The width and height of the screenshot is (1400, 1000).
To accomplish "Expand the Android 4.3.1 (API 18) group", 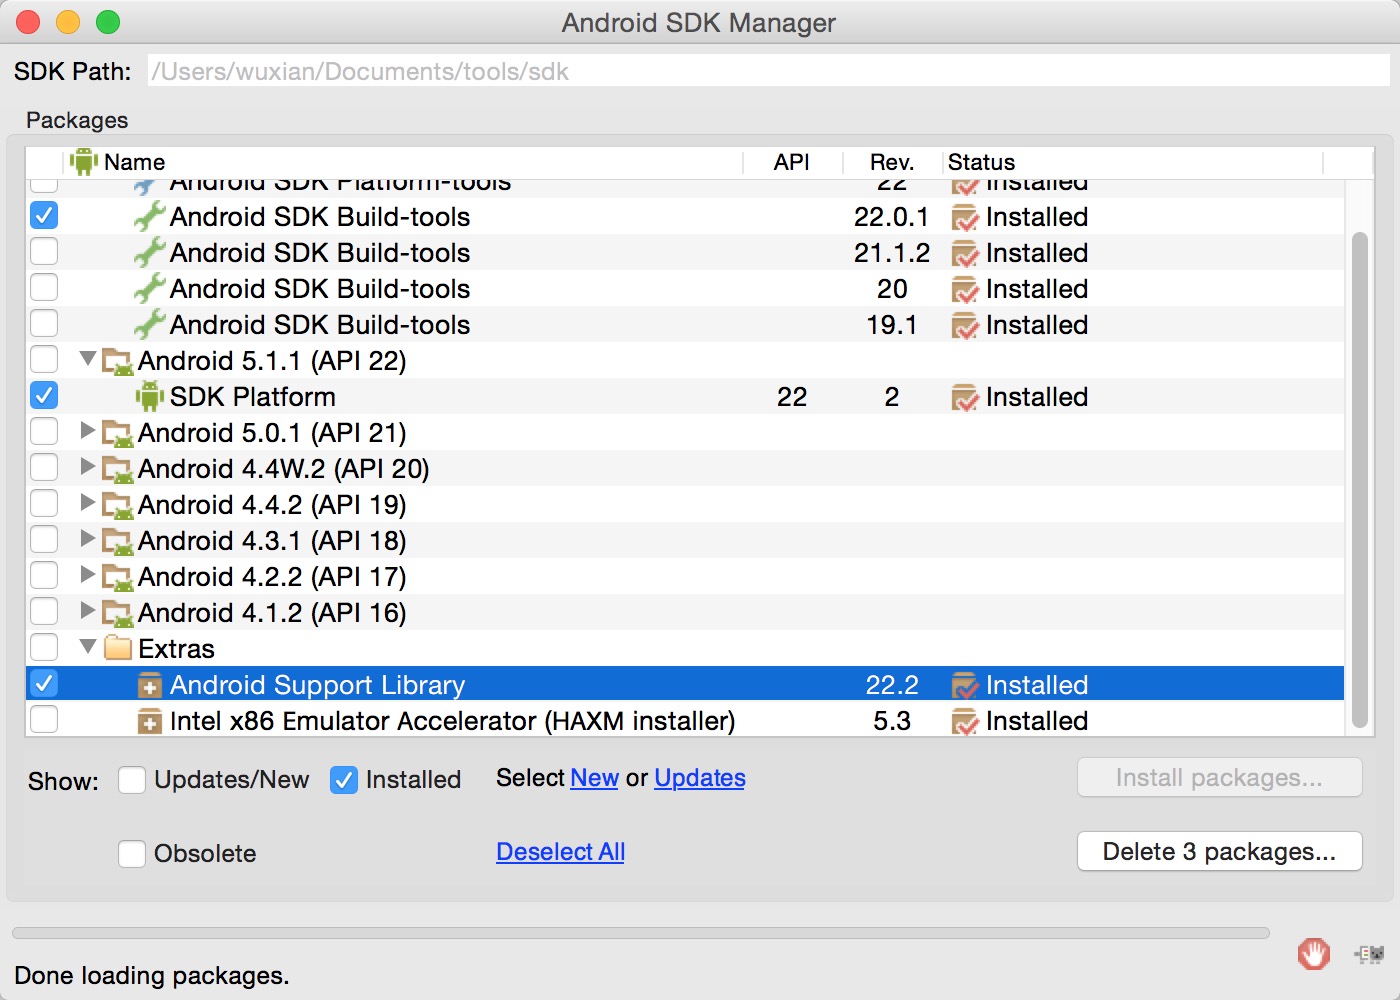I will point(88,538).
